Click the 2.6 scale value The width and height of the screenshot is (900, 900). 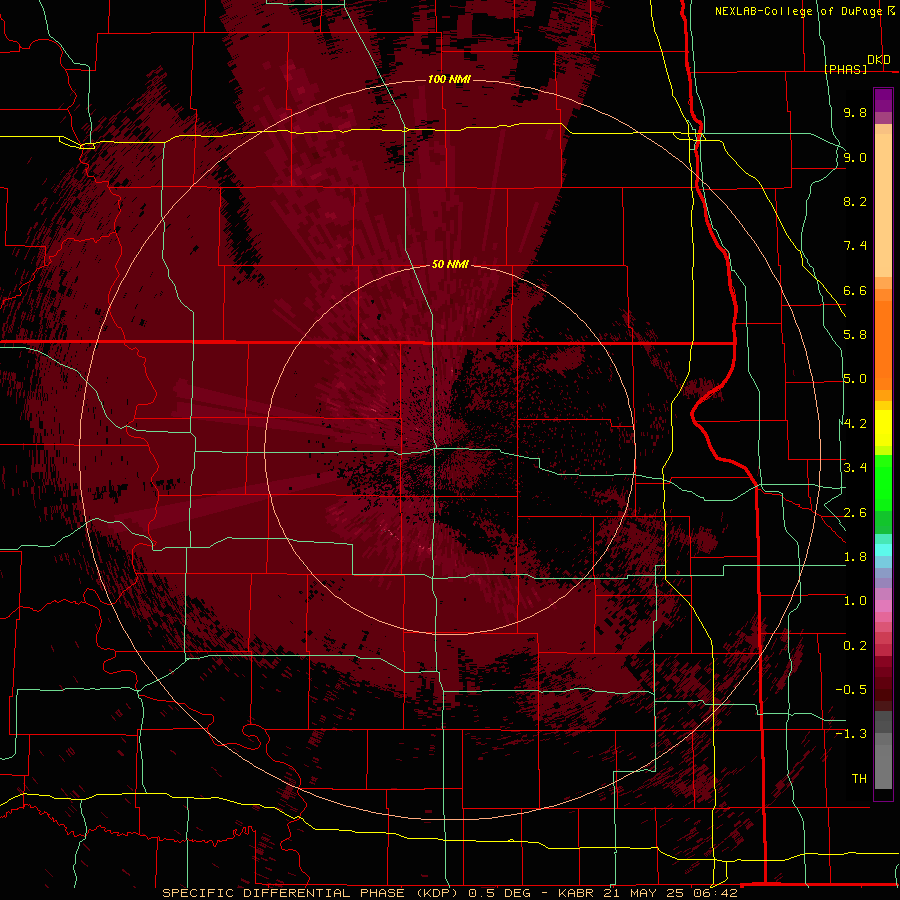click(x=855, y=513)
